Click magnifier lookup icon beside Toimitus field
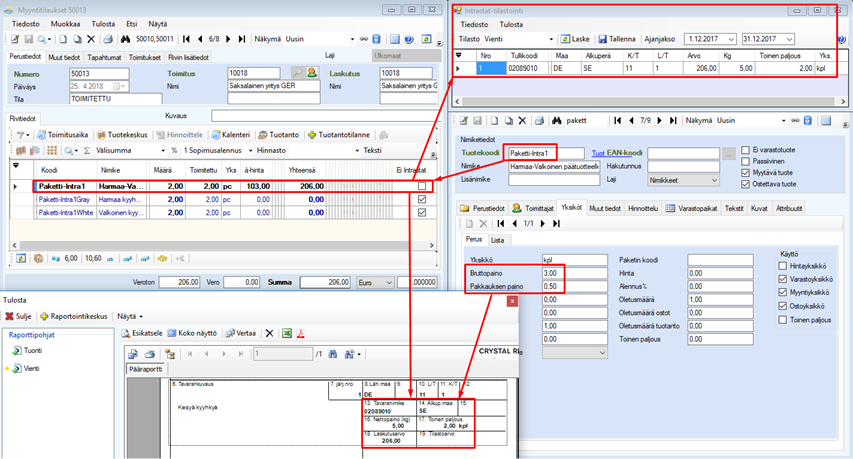The width and height of the screenshot is (853, 459). pos(298,72)
